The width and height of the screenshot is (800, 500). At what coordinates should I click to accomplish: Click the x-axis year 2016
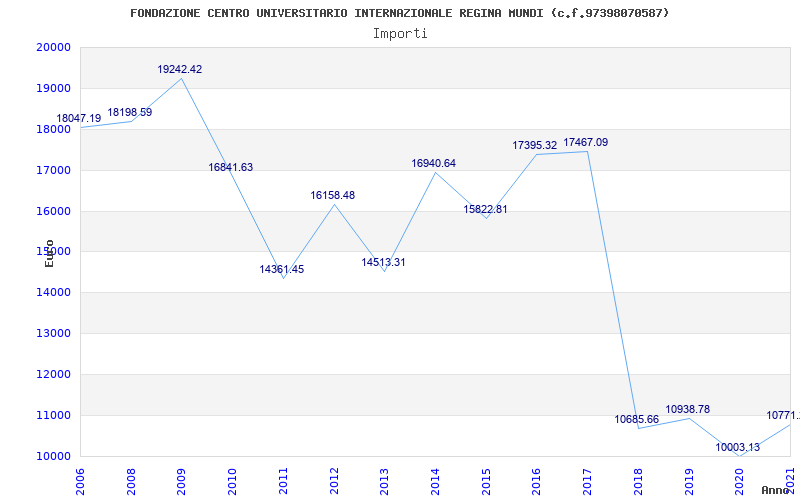pos(537,481)
